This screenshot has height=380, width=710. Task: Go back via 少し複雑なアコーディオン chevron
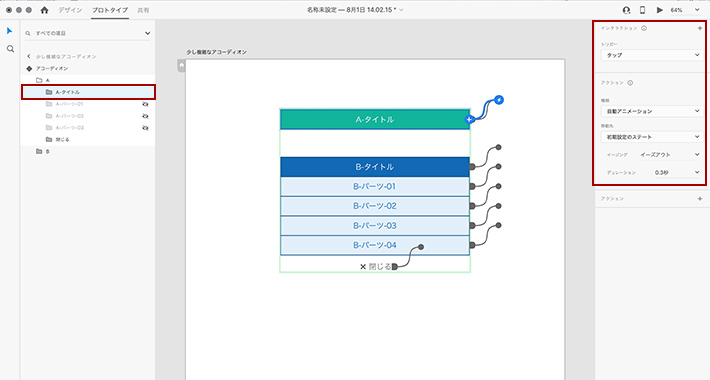click(29, 57)
